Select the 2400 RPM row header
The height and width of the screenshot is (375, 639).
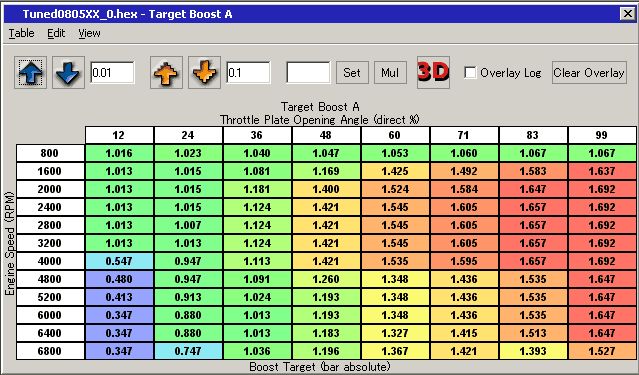coord(50,207)
